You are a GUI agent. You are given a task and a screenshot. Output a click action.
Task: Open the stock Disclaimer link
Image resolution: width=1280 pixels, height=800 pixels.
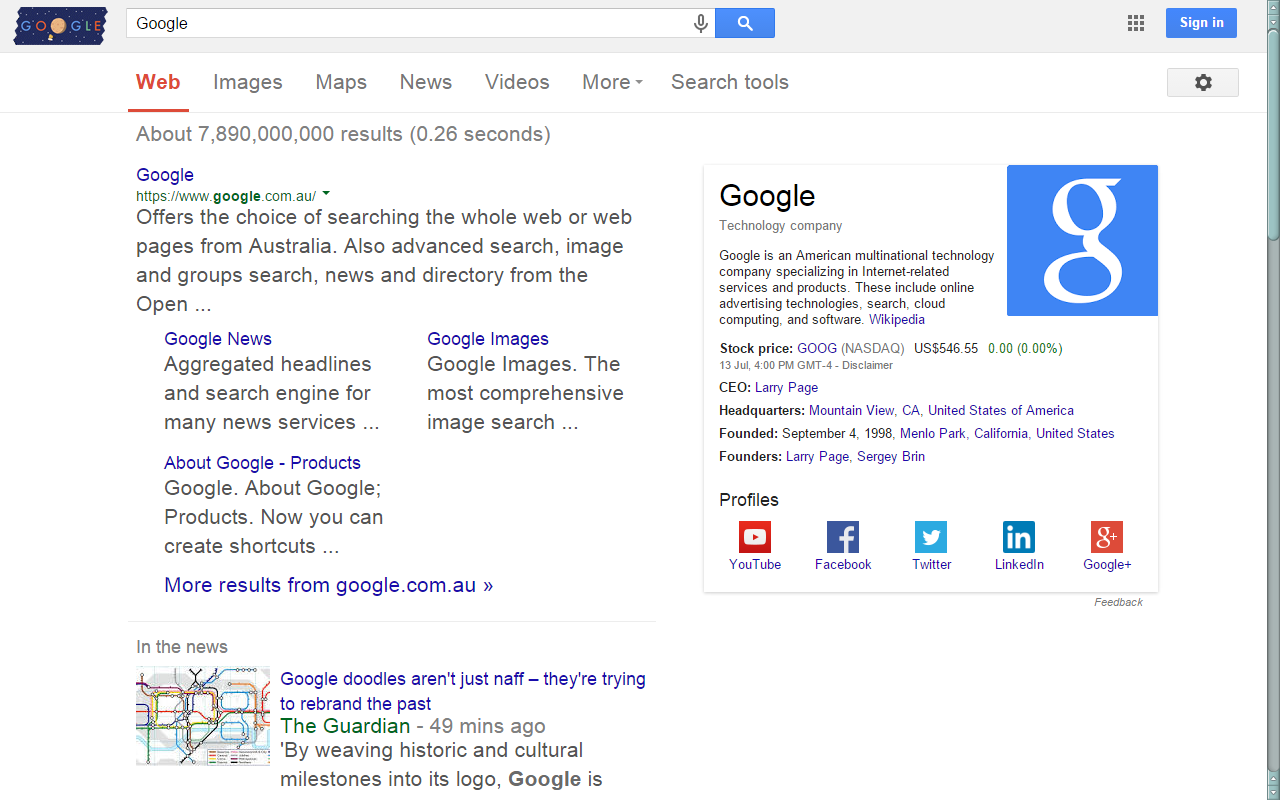coord(867,365)
